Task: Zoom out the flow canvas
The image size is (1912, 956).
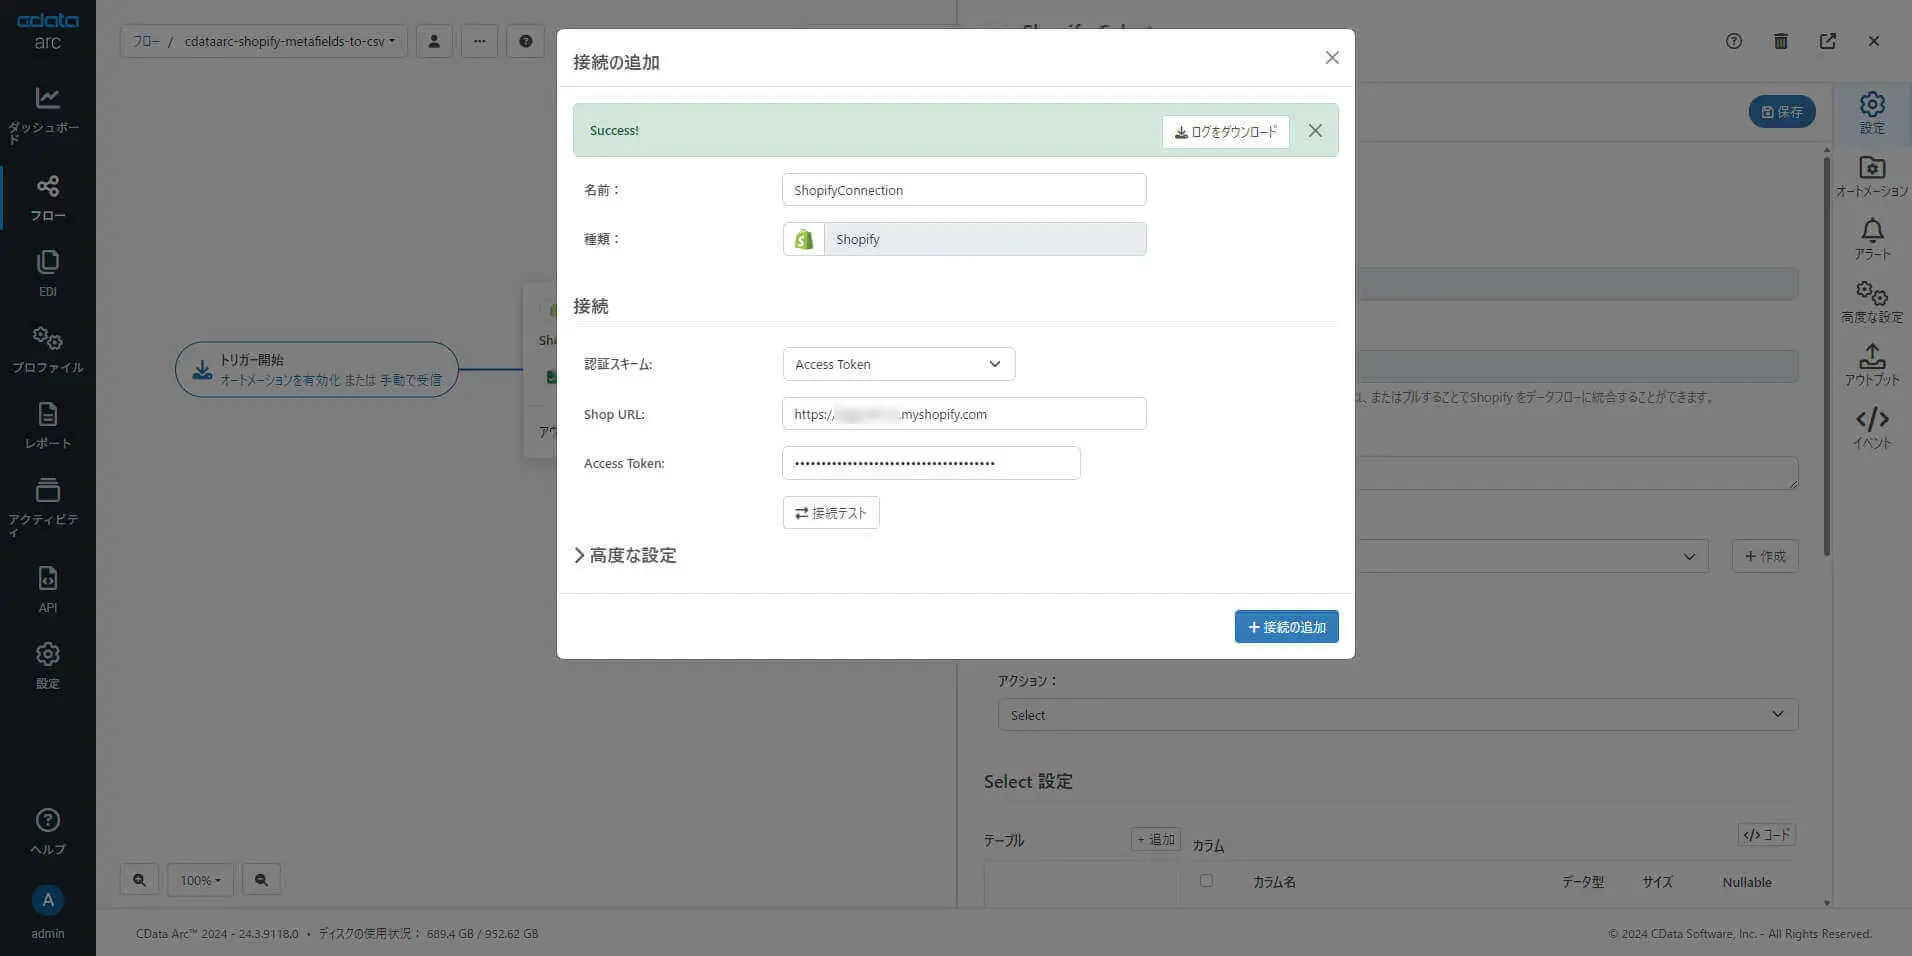Action: pyautogui.click(x=261, y=880)
